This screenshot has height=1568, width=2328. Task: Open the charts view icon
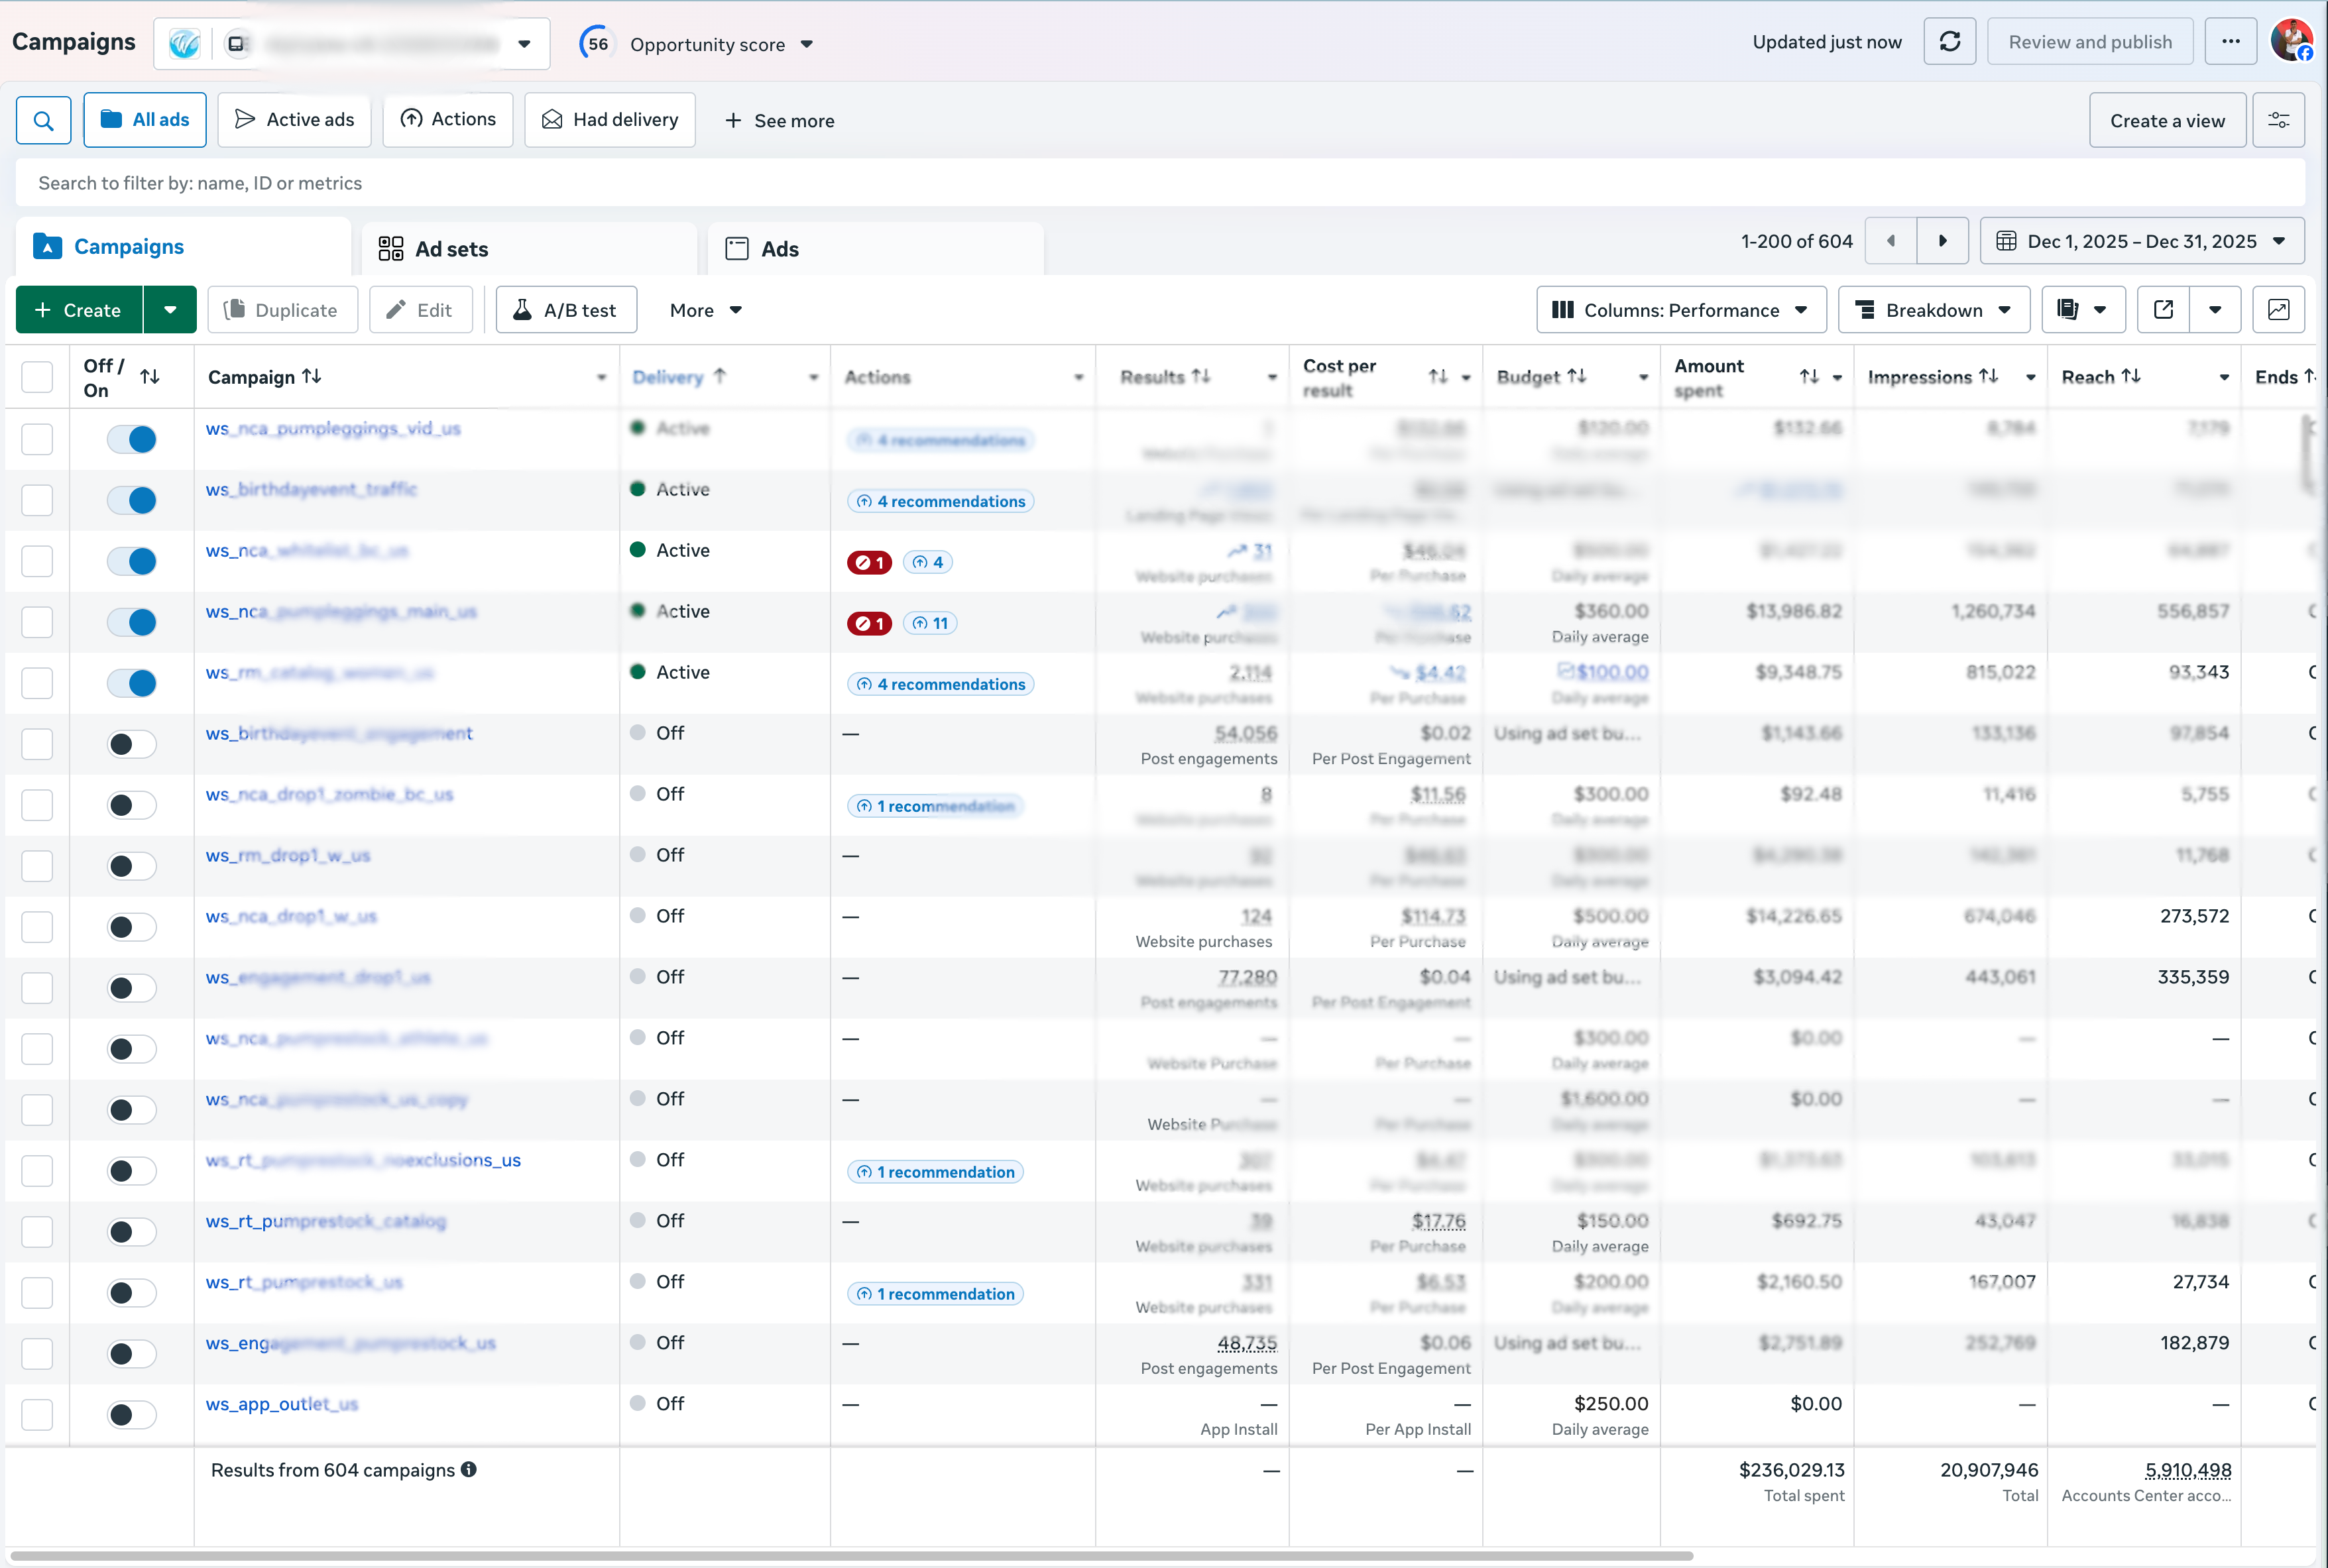tap(2278, 310)
